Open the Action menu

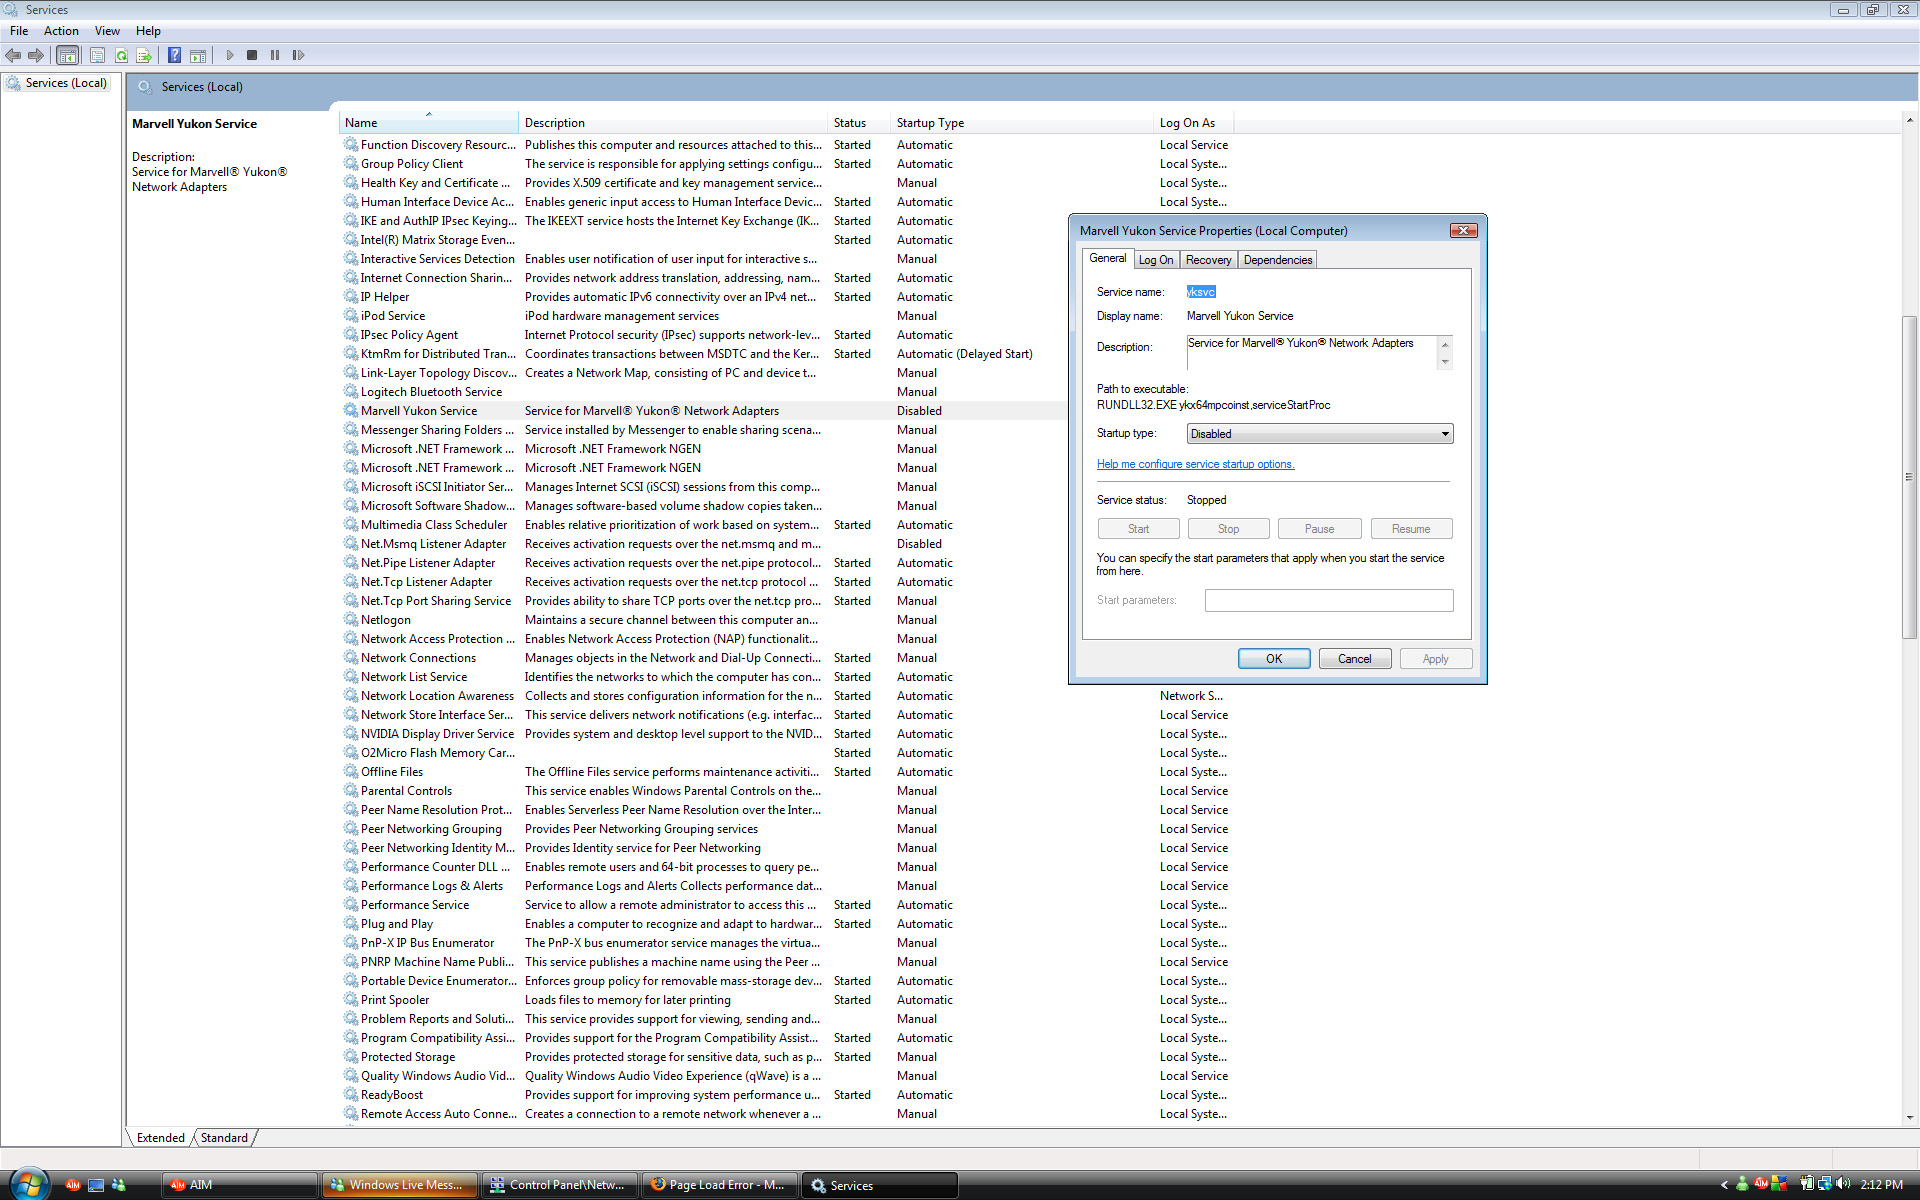61,31
